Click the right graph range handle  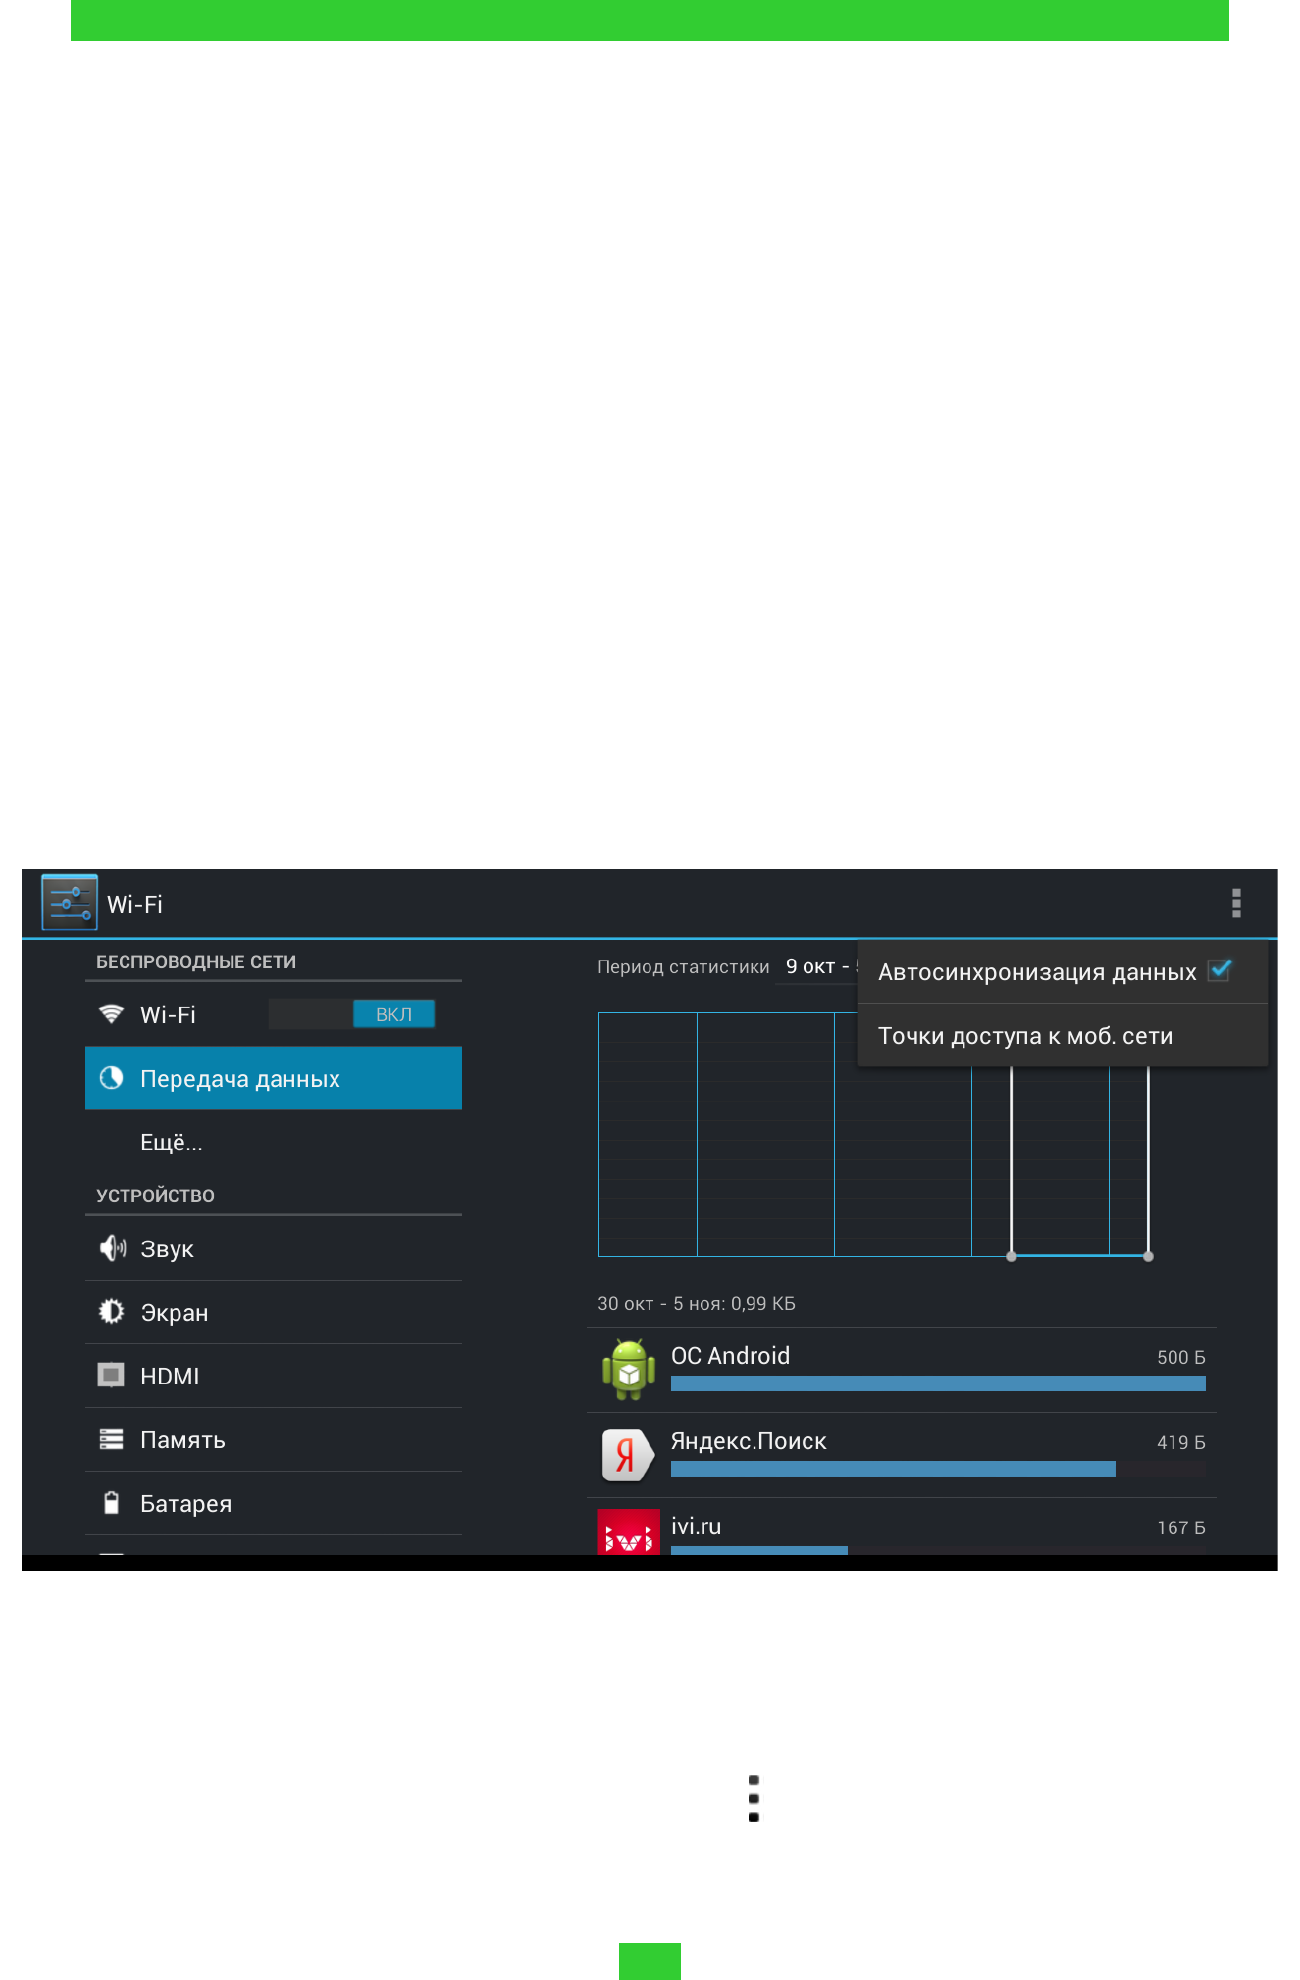(1148, 1256)
